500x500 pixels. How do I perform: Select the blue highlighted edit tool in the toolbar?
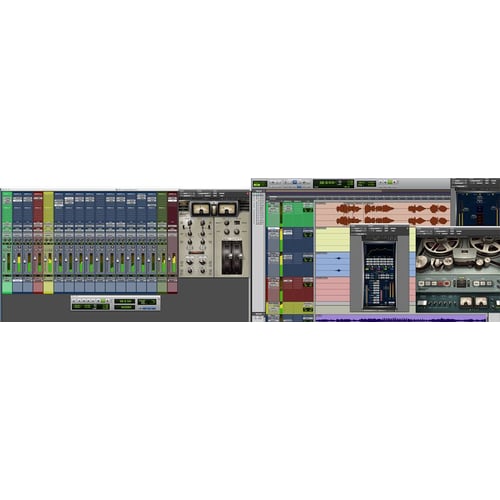point(295,182)
